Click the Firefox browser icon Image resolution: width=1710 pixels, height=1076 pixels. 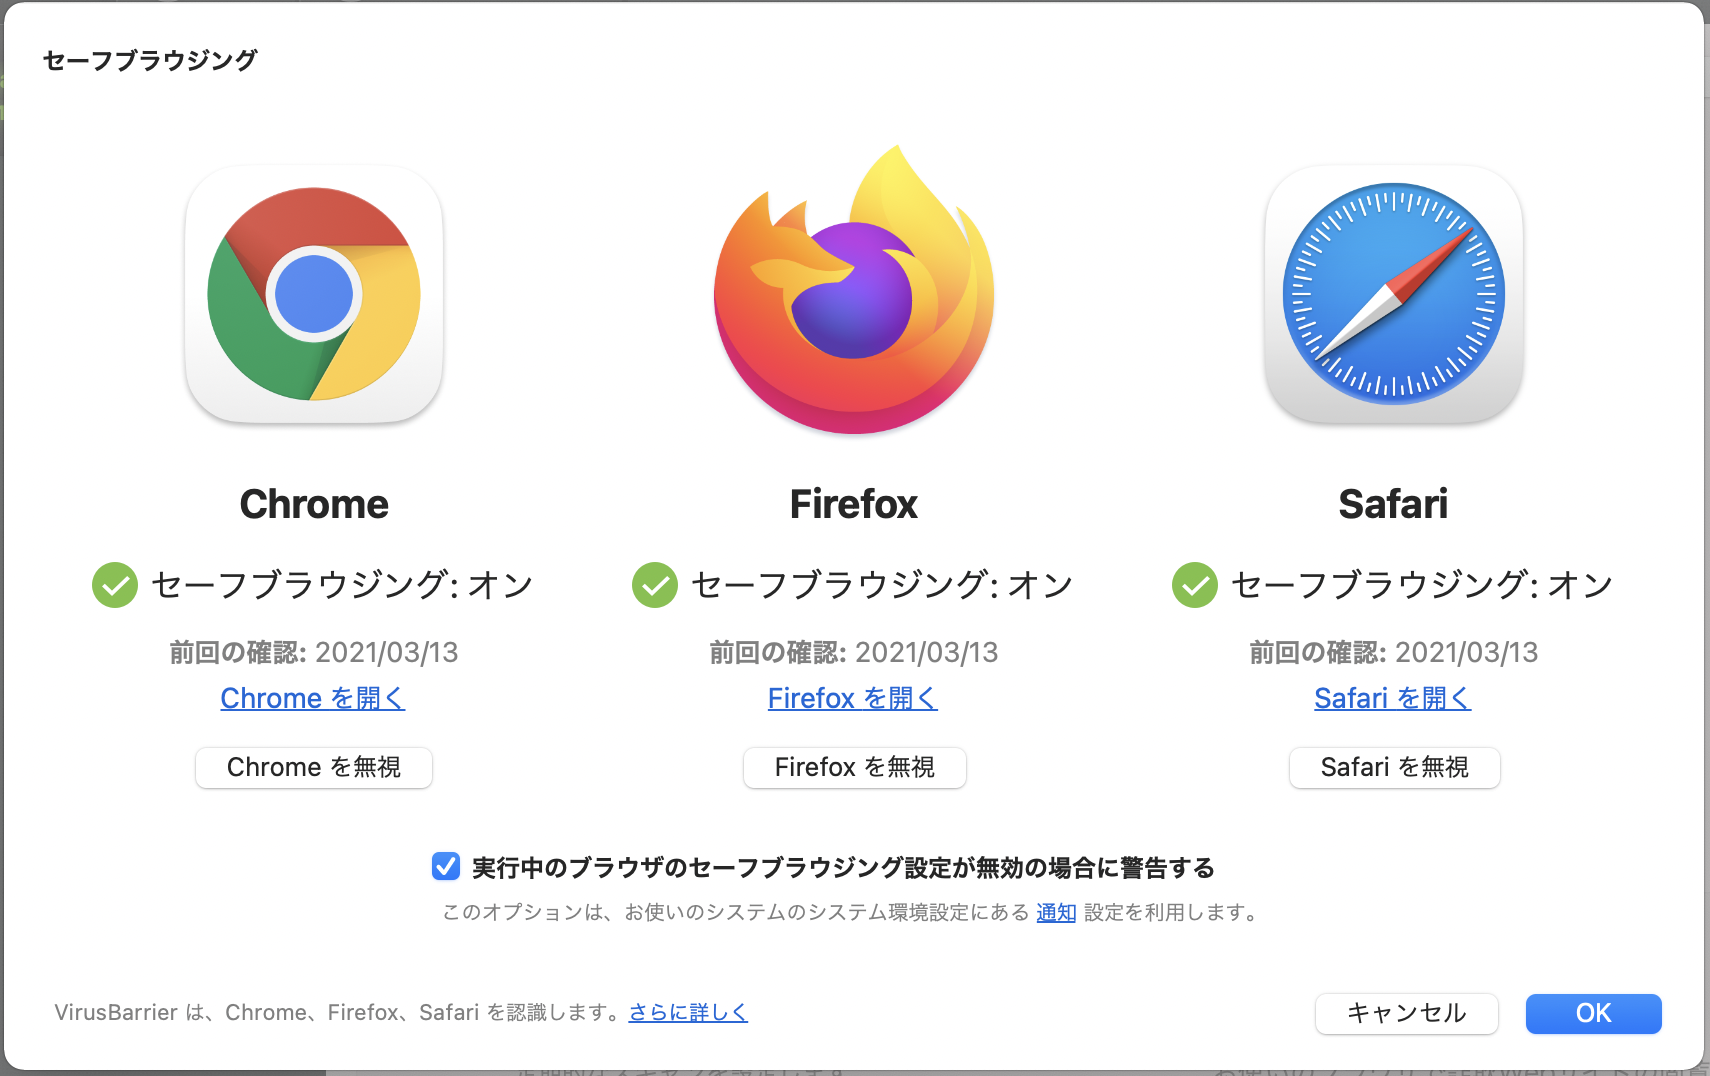pos(854,290)
